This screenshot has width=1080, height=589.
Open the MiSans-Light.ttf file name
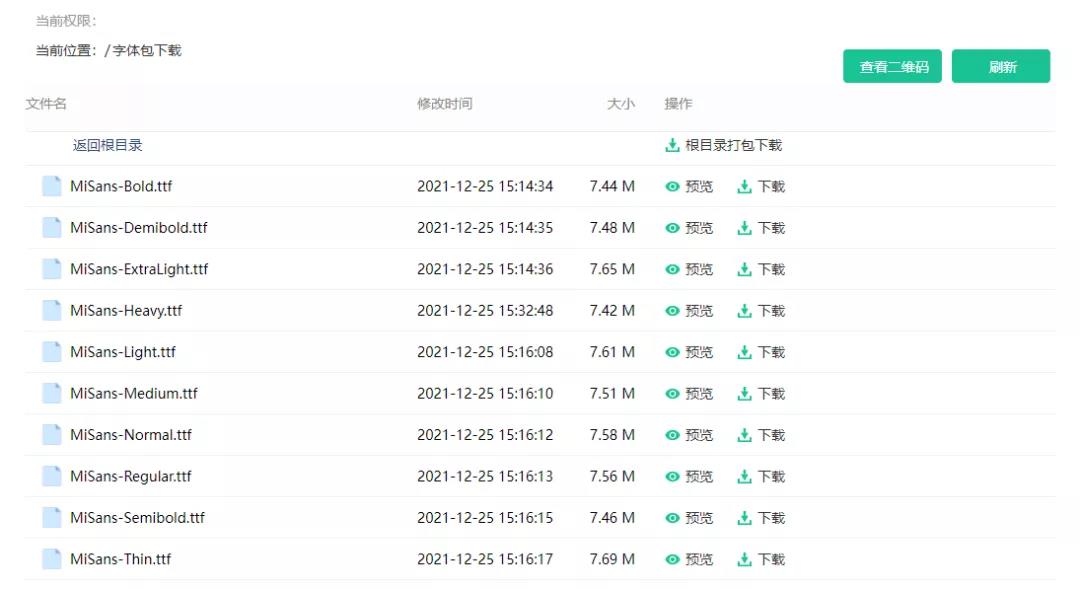point(123,352)
